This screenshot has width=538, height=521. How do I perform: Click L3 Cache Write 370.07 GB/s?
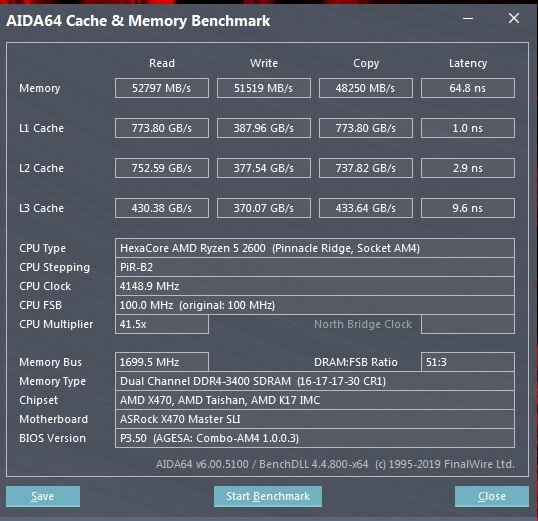pyautogui.click(x=264, y=208)
